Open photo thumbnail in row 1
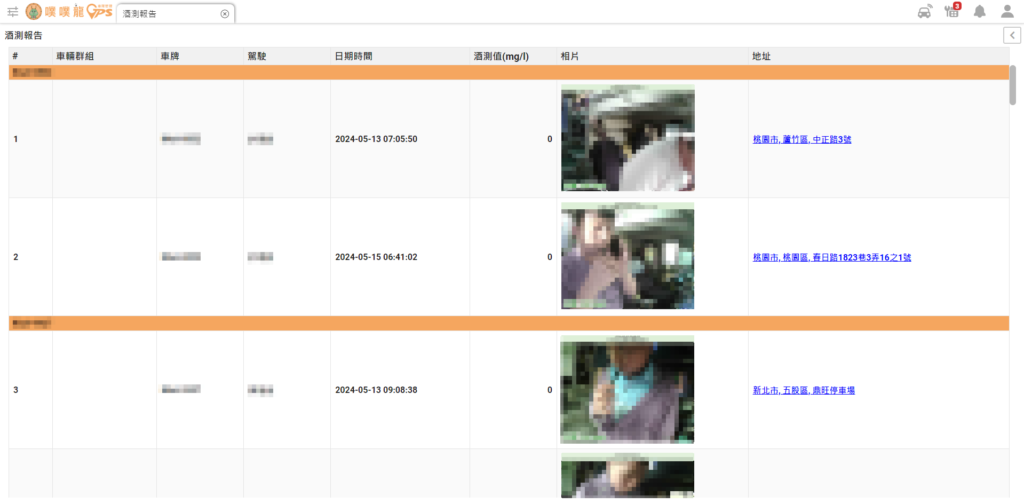 (x=628, y=138)
